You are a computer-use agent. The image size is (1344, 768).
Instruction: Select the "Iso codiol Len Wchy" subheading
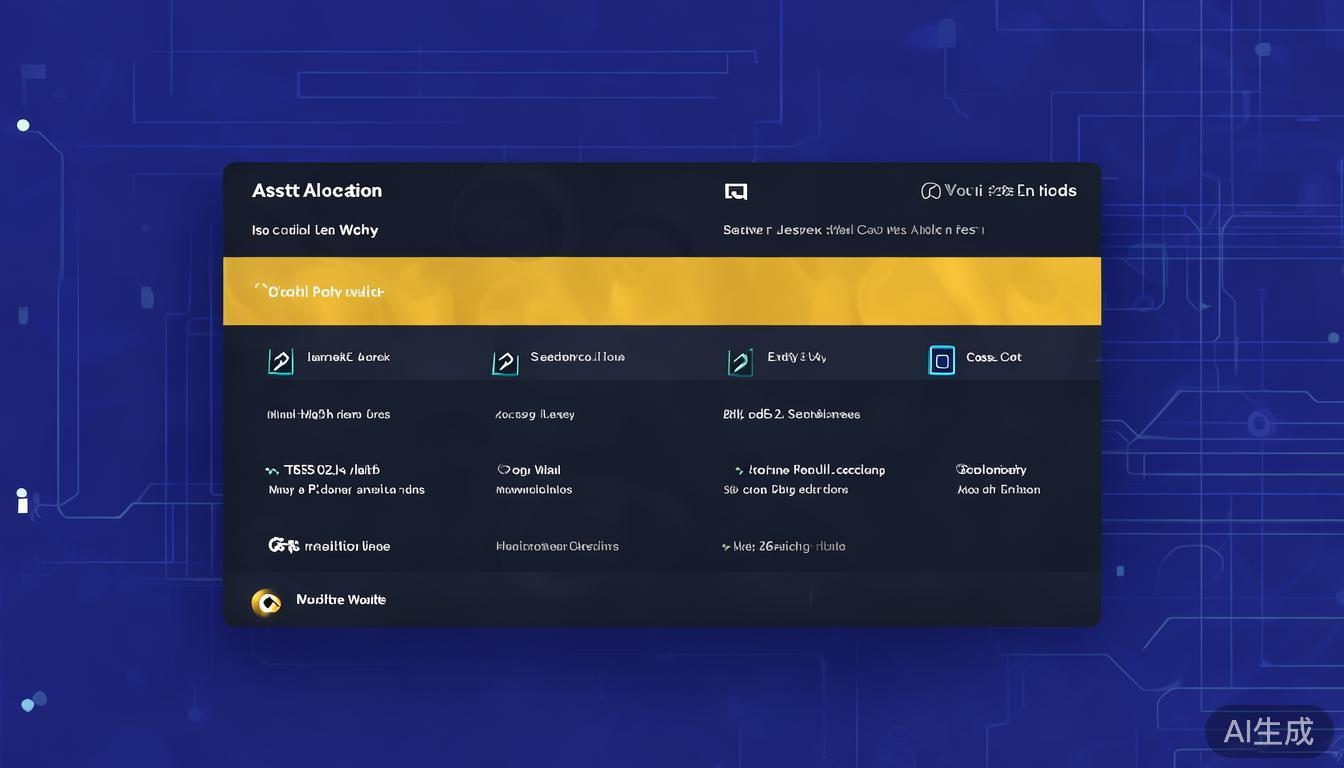(x=314, y=230)
